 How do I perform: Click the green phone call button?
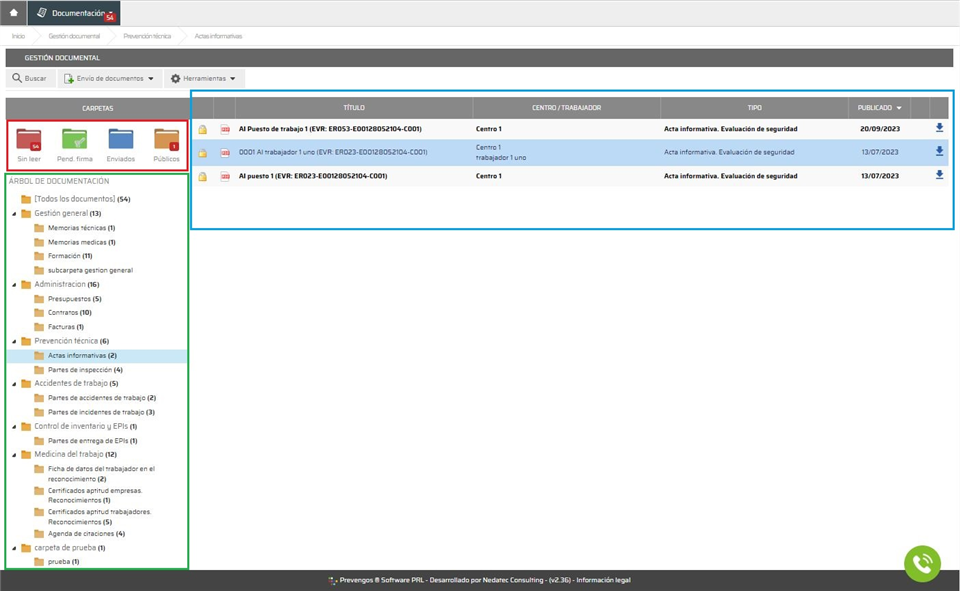coord(922,563)
